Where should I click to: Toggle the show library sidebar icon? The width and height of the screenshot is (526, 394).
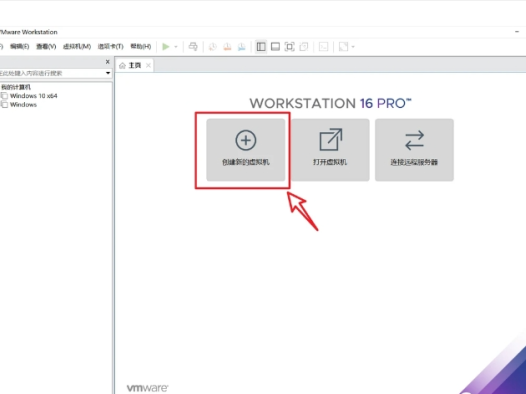point(261,47)
